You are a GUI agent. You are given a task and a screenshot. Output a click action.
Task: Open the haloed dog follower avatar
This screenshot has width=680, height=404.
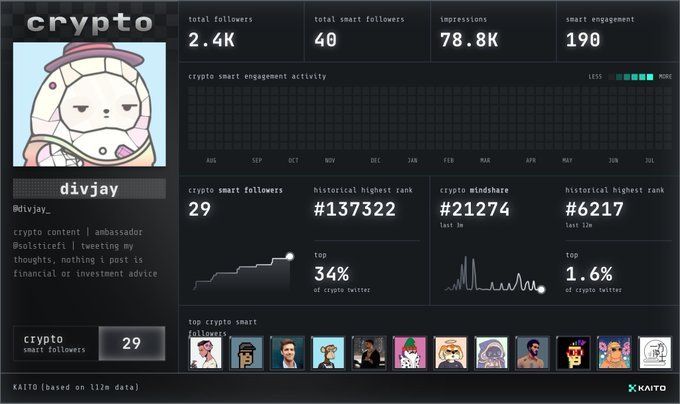click(x=451, y=353)
